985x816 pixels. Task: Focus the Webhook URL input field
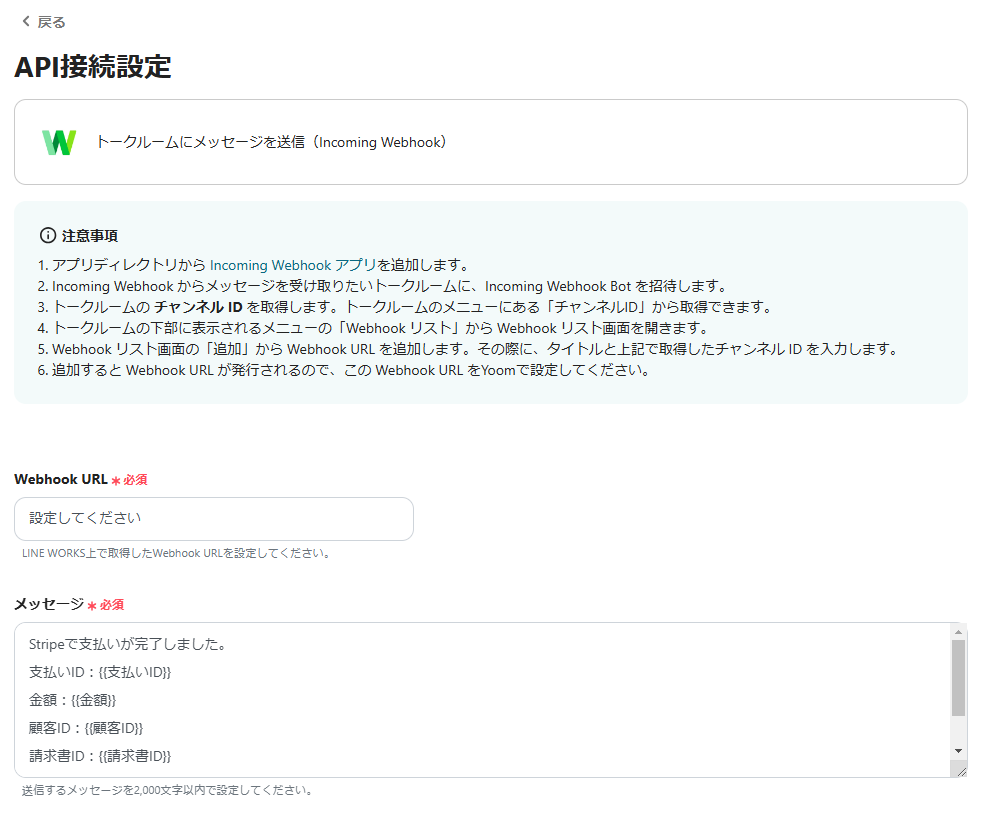click(x=213, y=519)
